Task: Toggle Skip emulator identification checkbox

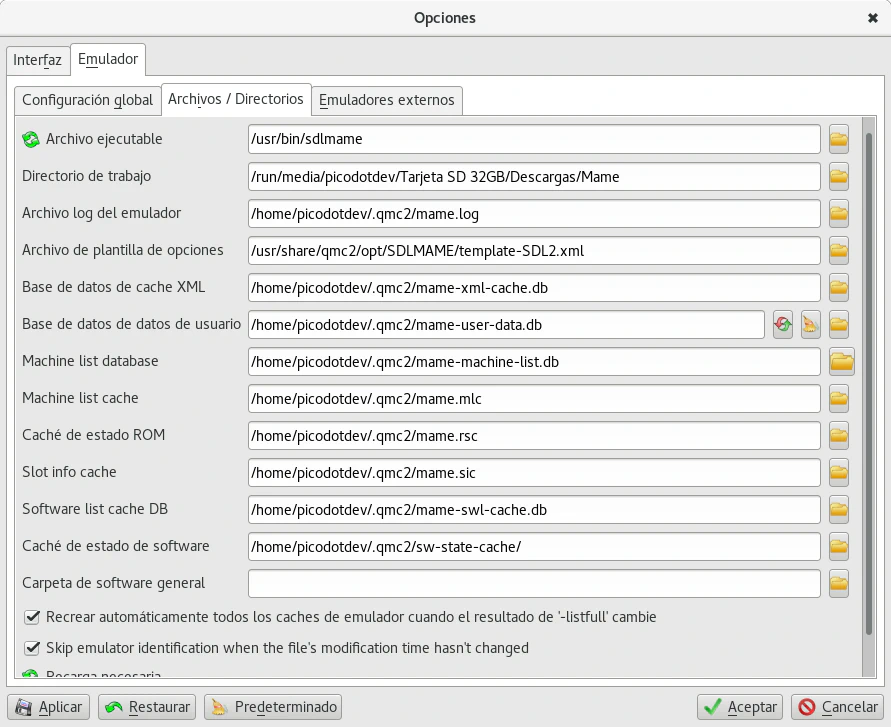Action: 32,648
